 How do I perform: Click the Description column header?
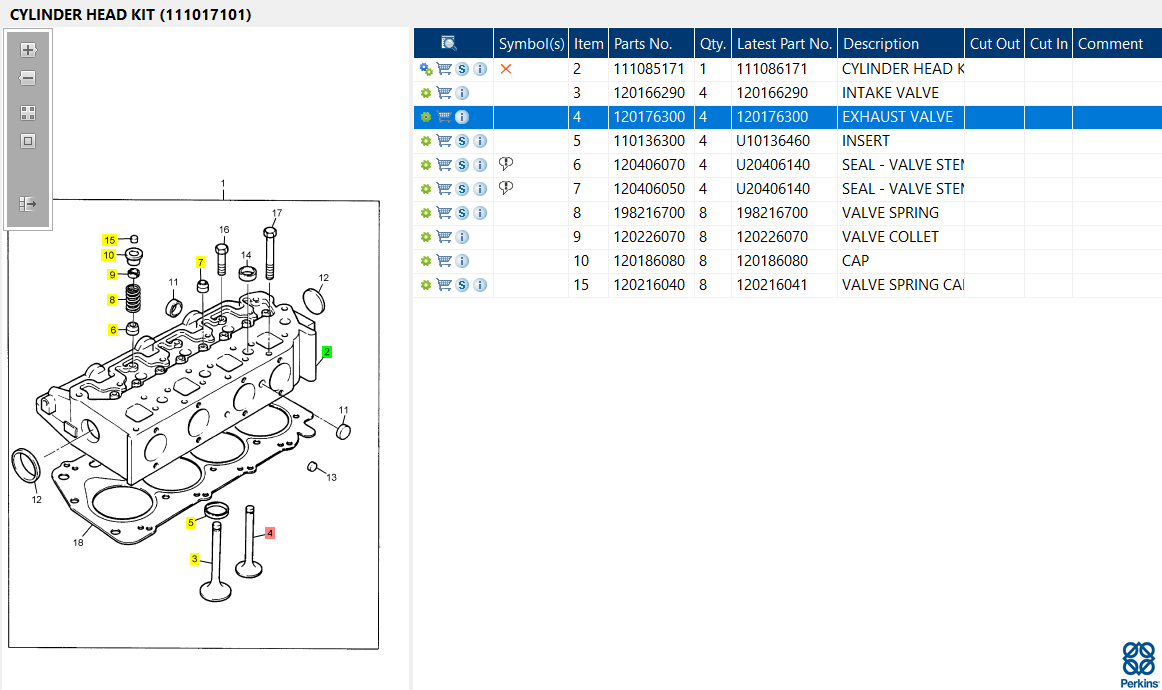881,44
